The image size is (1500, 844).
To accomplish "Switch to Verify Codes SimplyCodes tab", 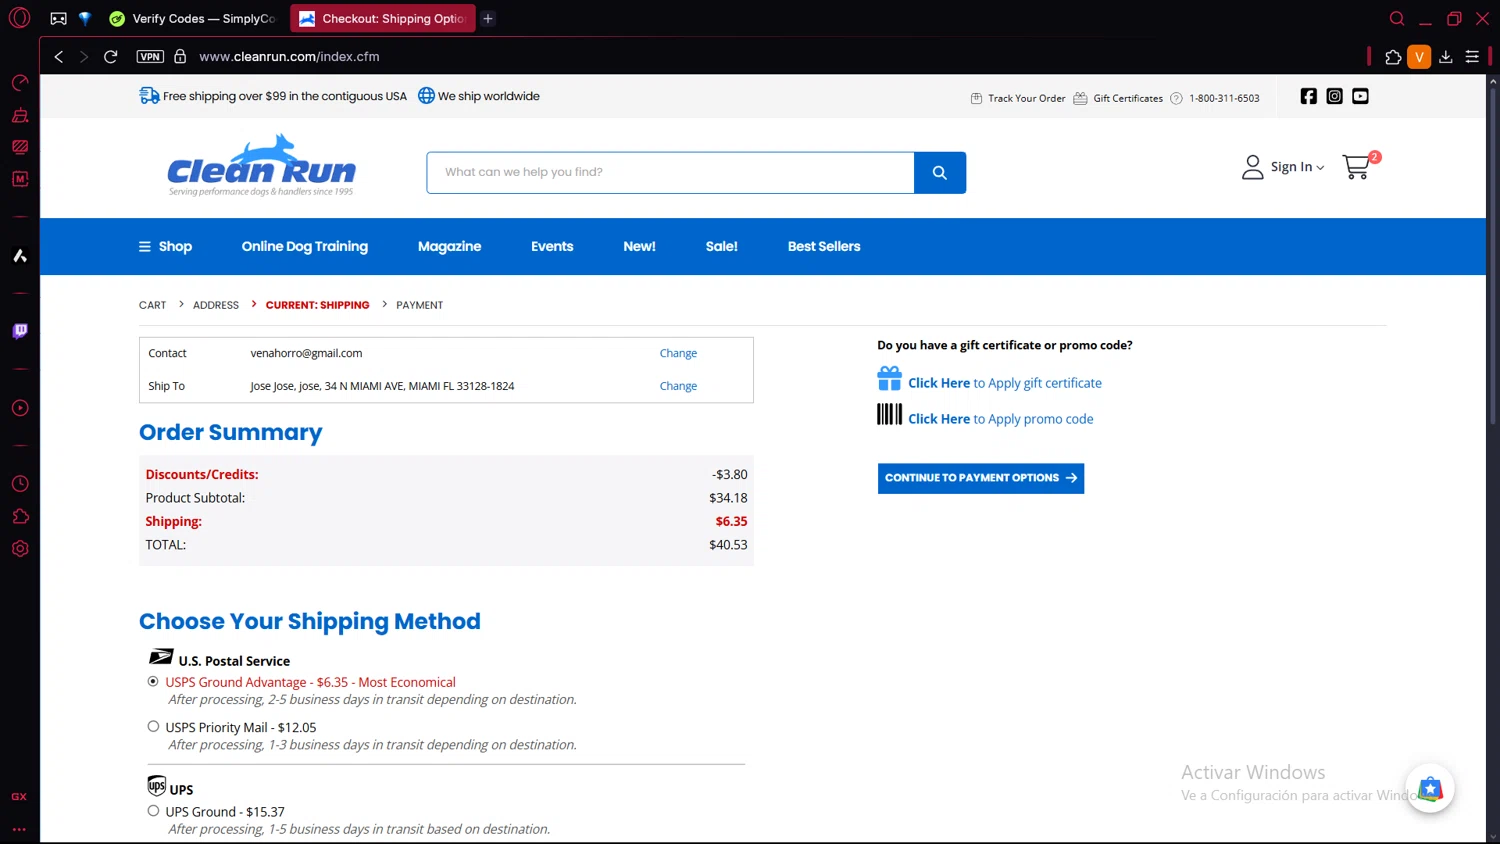I will [193, 18].
